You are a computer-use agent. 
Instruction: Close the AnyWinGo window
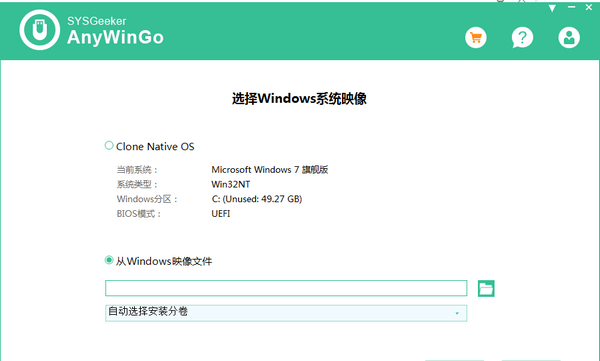pos(589,7)
